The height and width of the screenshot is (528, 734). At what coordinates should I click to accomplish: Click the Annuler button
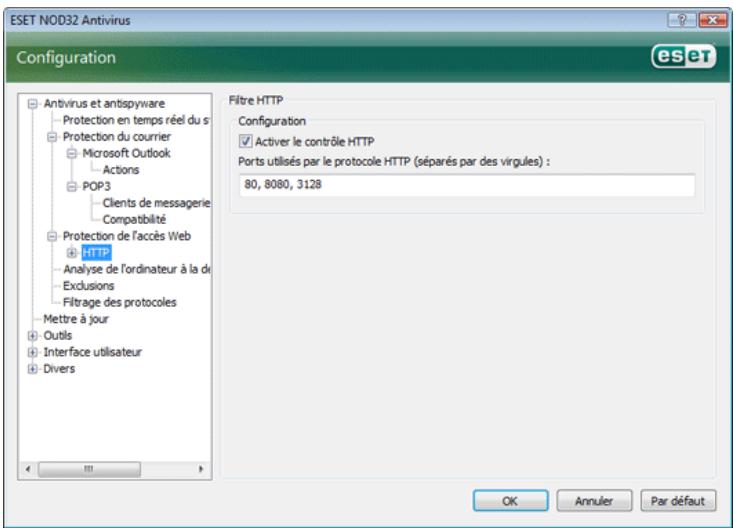coord(594,501)
